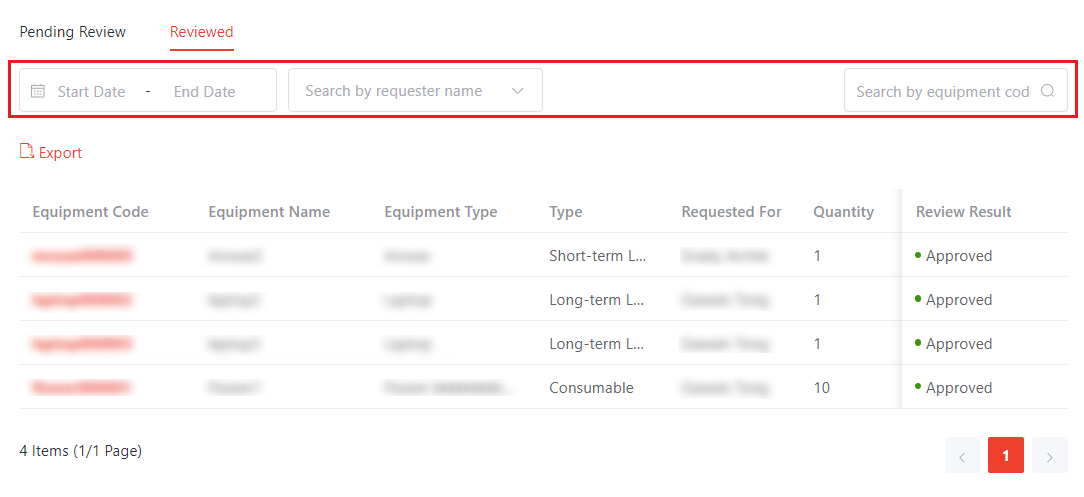The width and height of the screenshot is (1084, 497).
Task: Switch to the Pending Review tab
Action: [72, 32]
